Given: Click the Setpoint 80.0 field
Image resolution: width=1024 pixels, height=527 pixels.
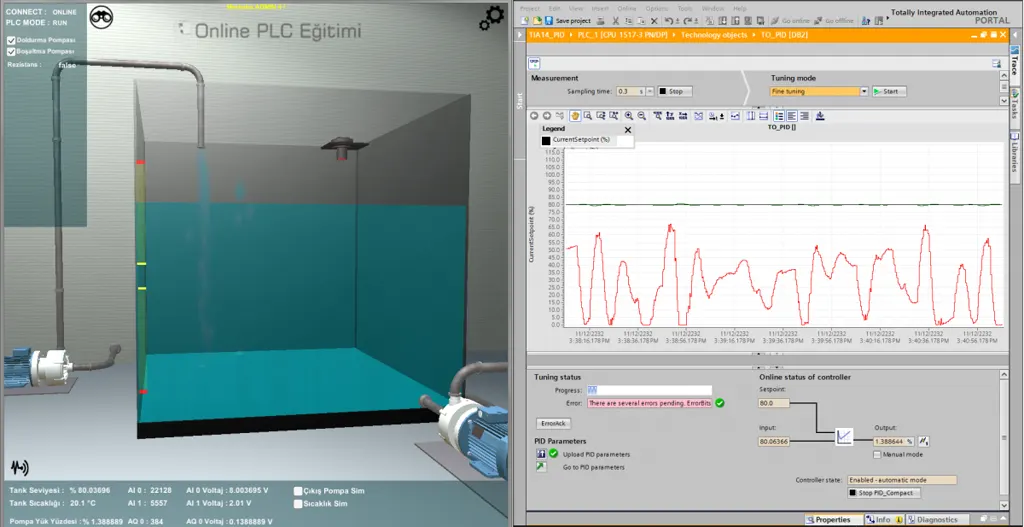Looking at the screenshot, I should click(774, 403).
